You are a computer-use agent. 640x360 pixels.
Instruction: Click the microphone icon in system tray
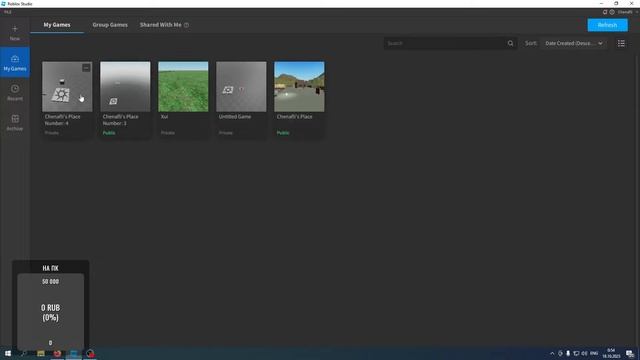coord(568,353)
